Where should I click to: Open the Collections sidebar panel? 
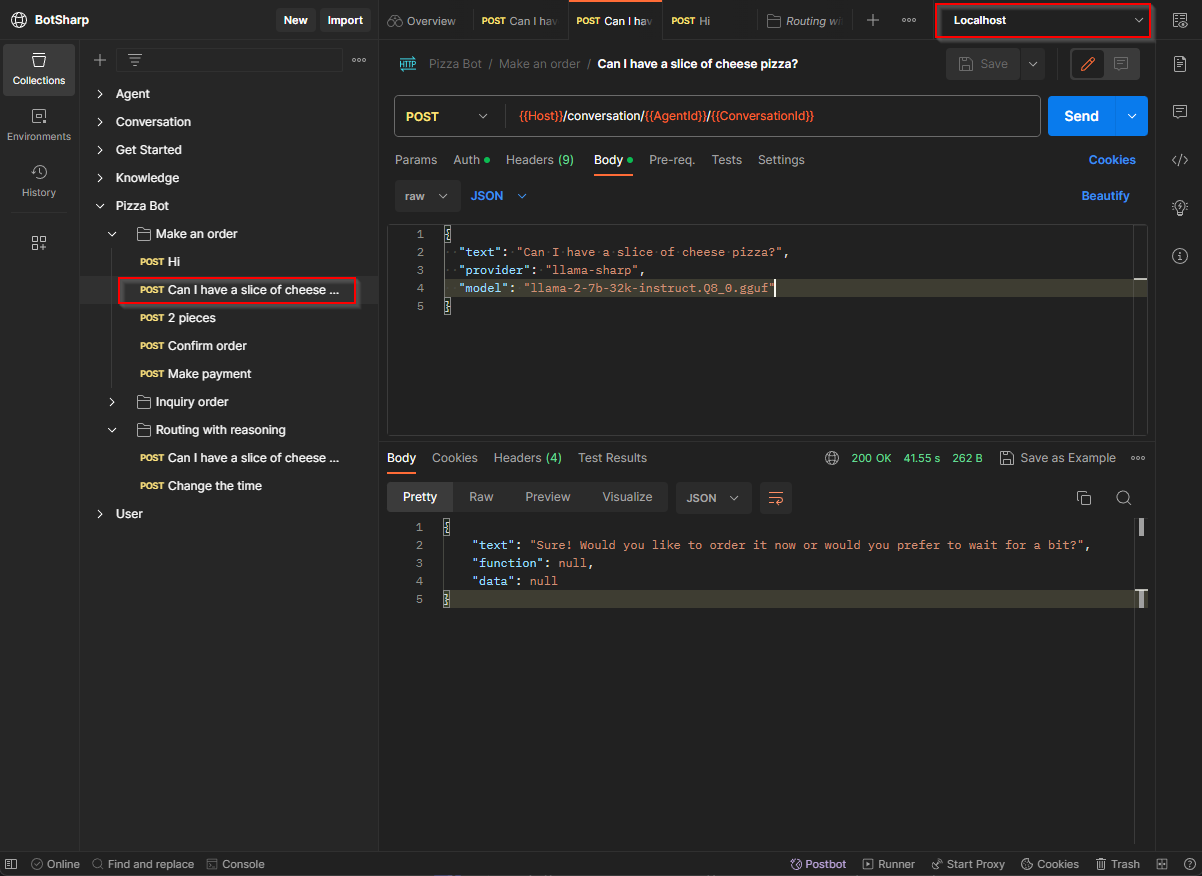(39, 69)
